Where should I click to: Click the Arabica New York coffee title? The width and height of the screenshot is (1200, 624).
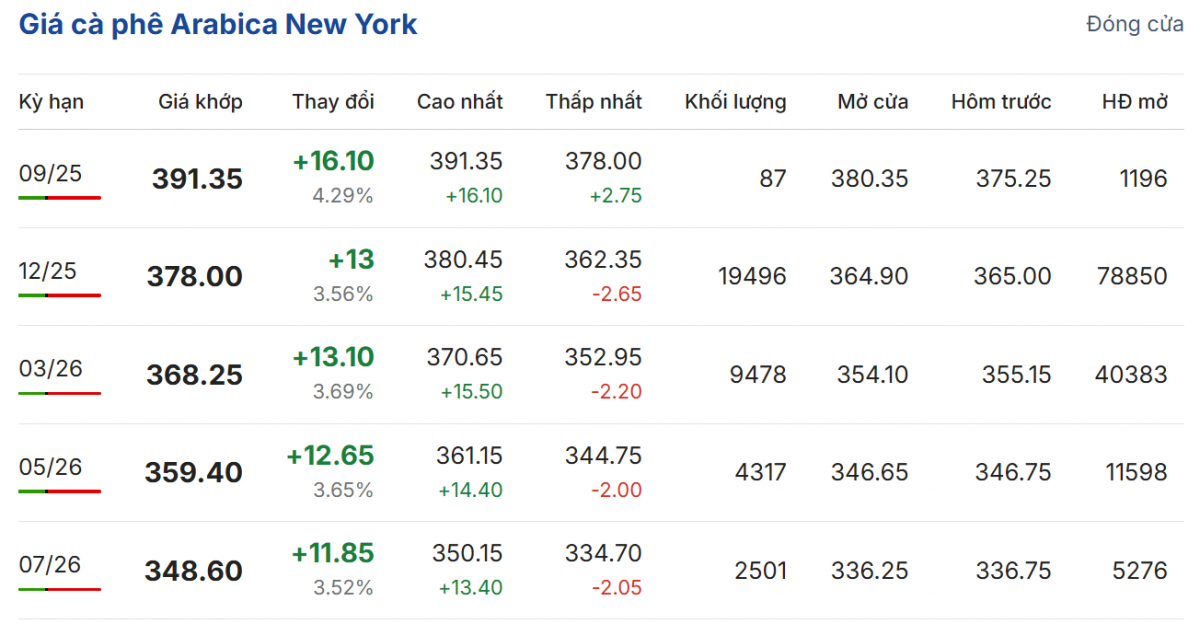click(218, 25)
